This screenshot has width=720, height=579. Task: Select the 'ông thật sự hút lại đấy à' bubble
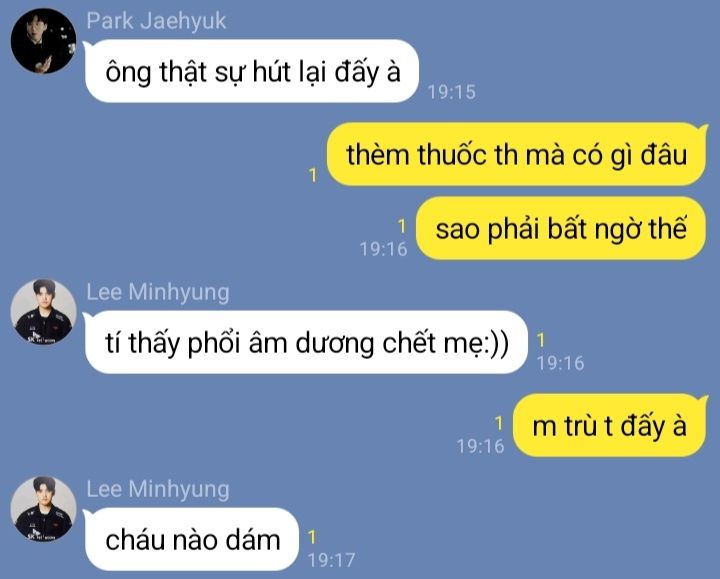tap(252, 71)
